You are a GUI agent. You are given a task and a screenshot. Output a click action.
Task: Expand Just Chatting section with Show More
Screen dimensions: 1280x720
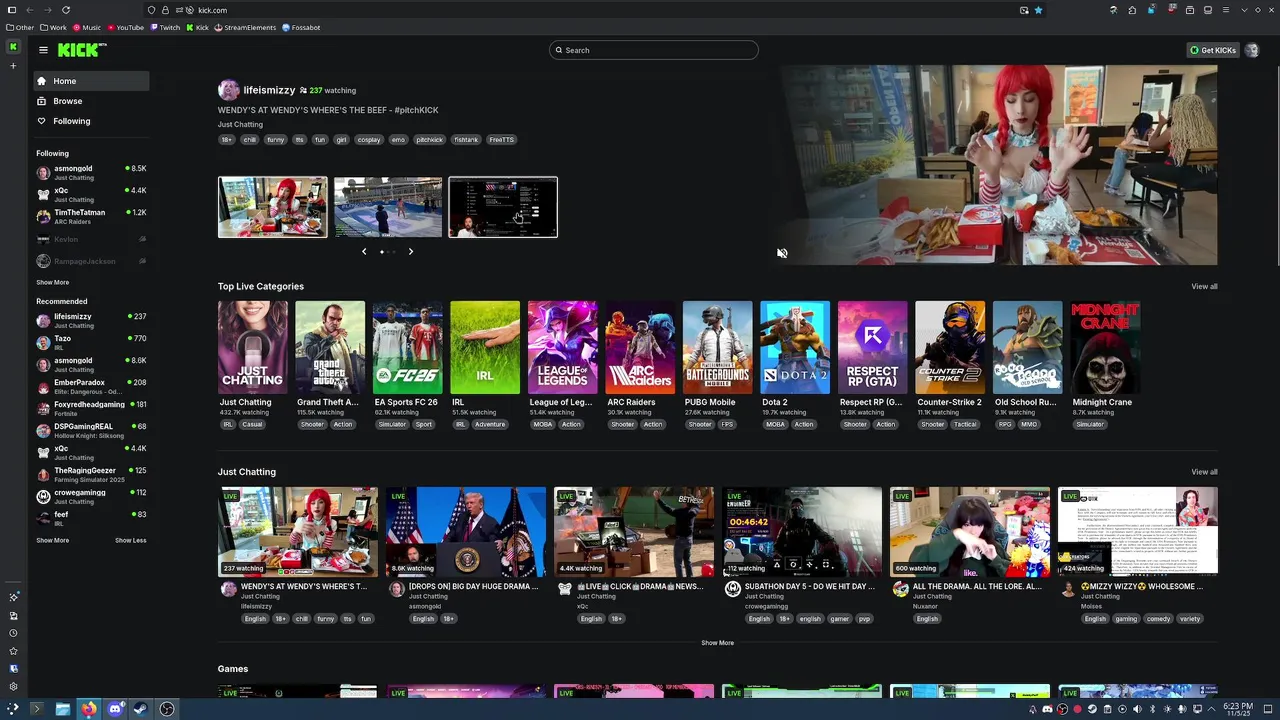[717, 643]
